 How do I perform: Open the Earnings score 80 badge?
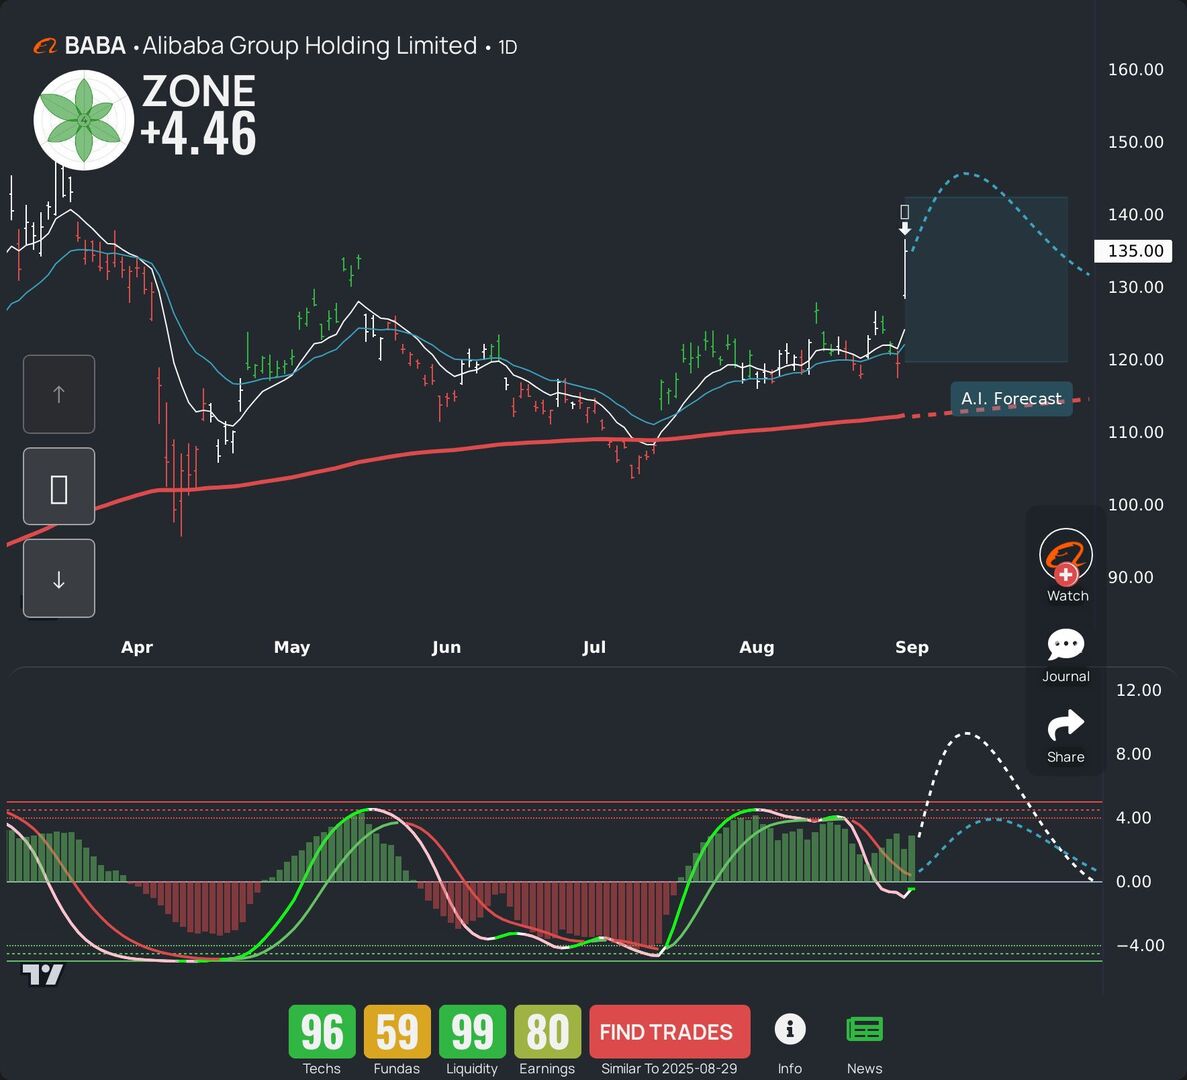pyautogui.click(x=547, y=1032)
